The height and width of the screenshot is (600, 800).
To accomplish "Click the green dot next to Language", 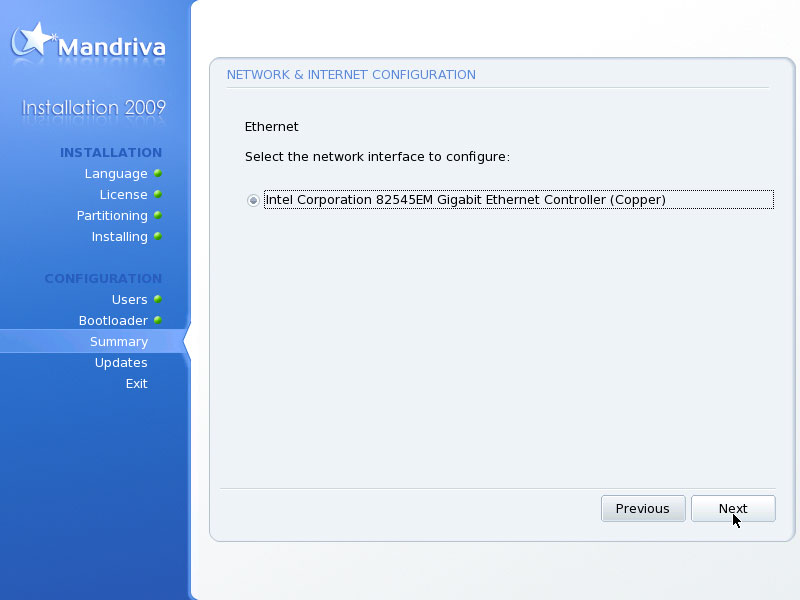I will (158, 173).
